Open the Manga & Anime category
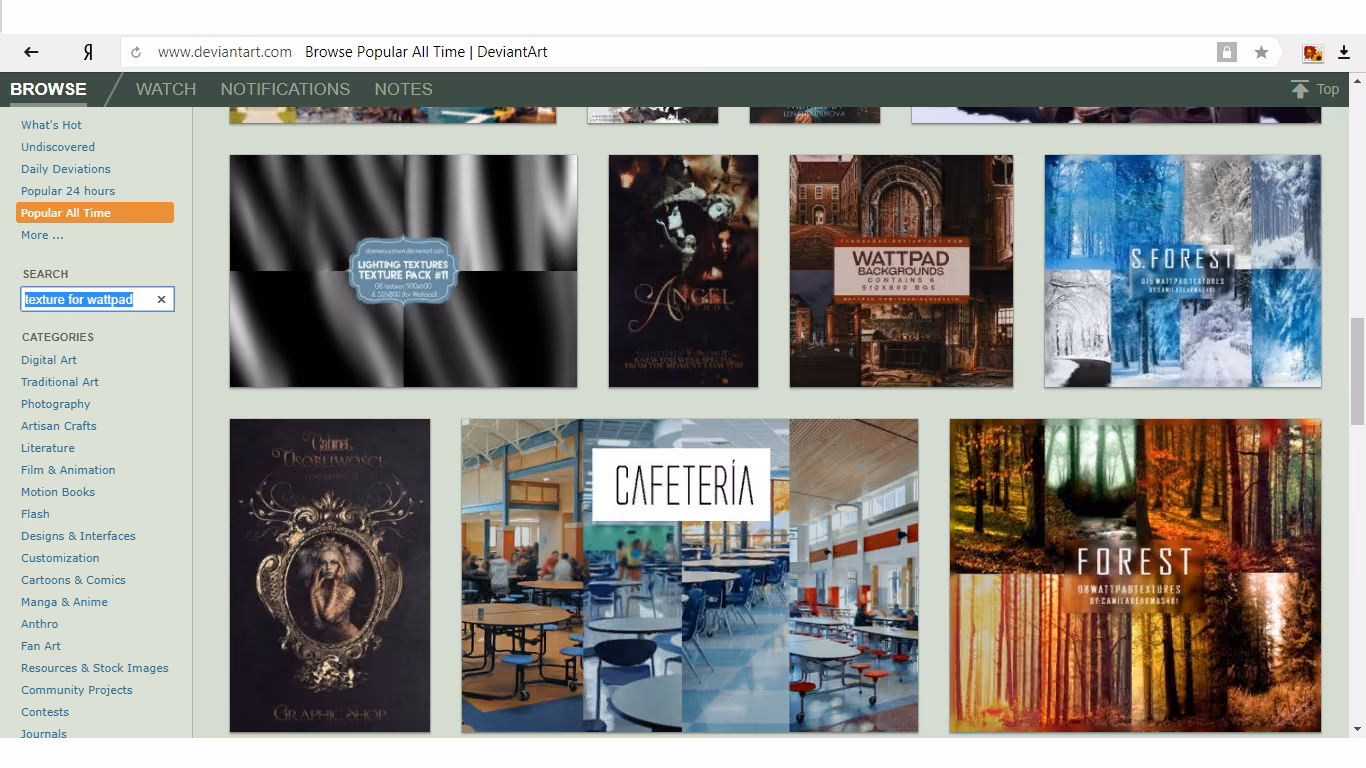 pos(64,602)
